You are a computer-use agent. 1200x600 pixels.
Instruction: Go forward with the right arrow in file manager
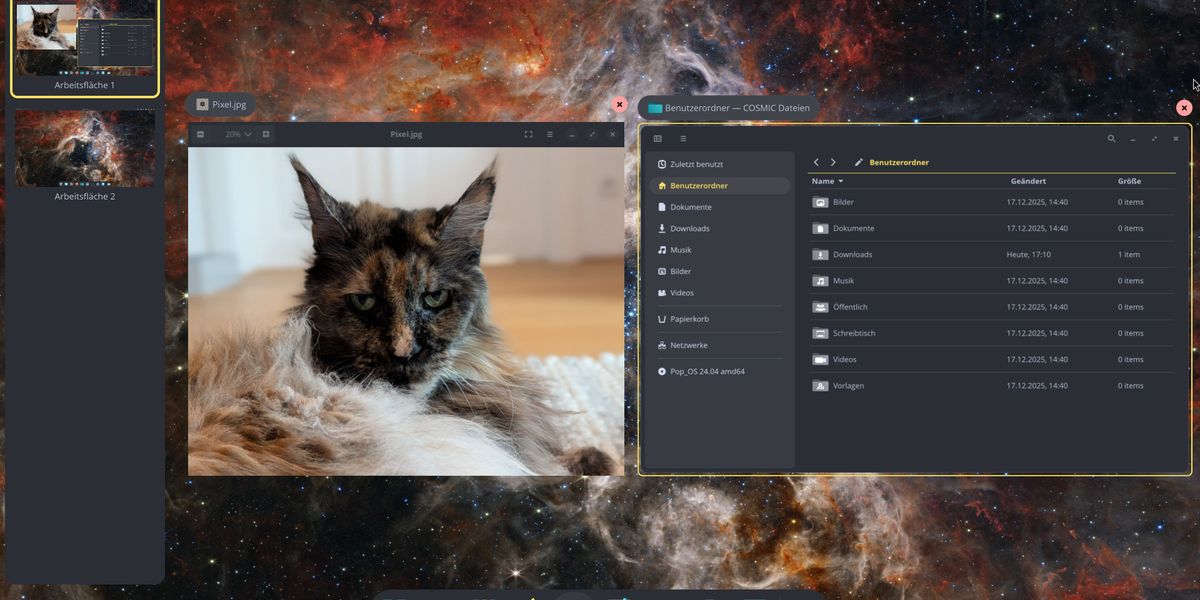(833, 162)
